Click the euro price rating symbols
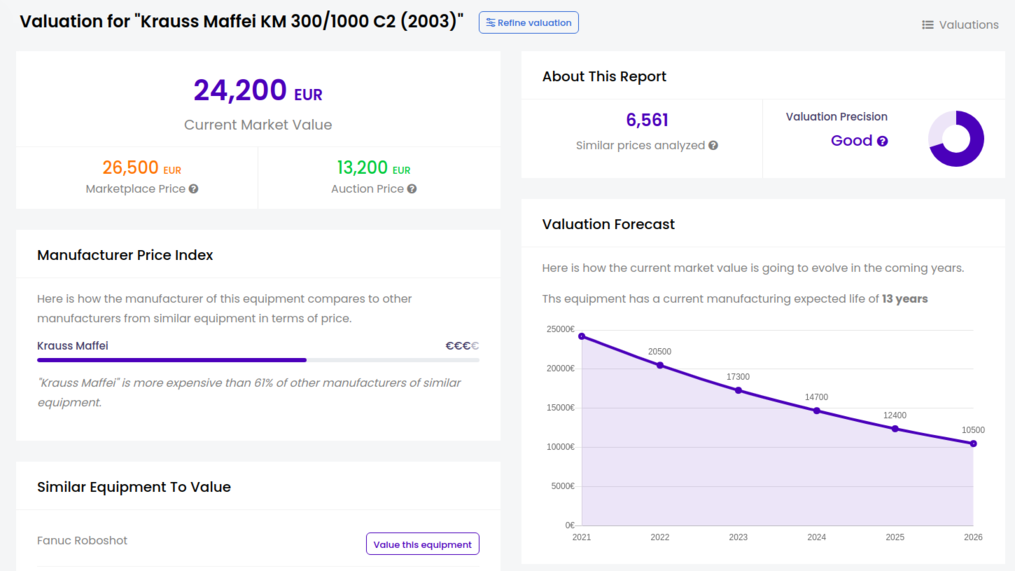This screenshot has height=571, width=1015. coord(462,346)
